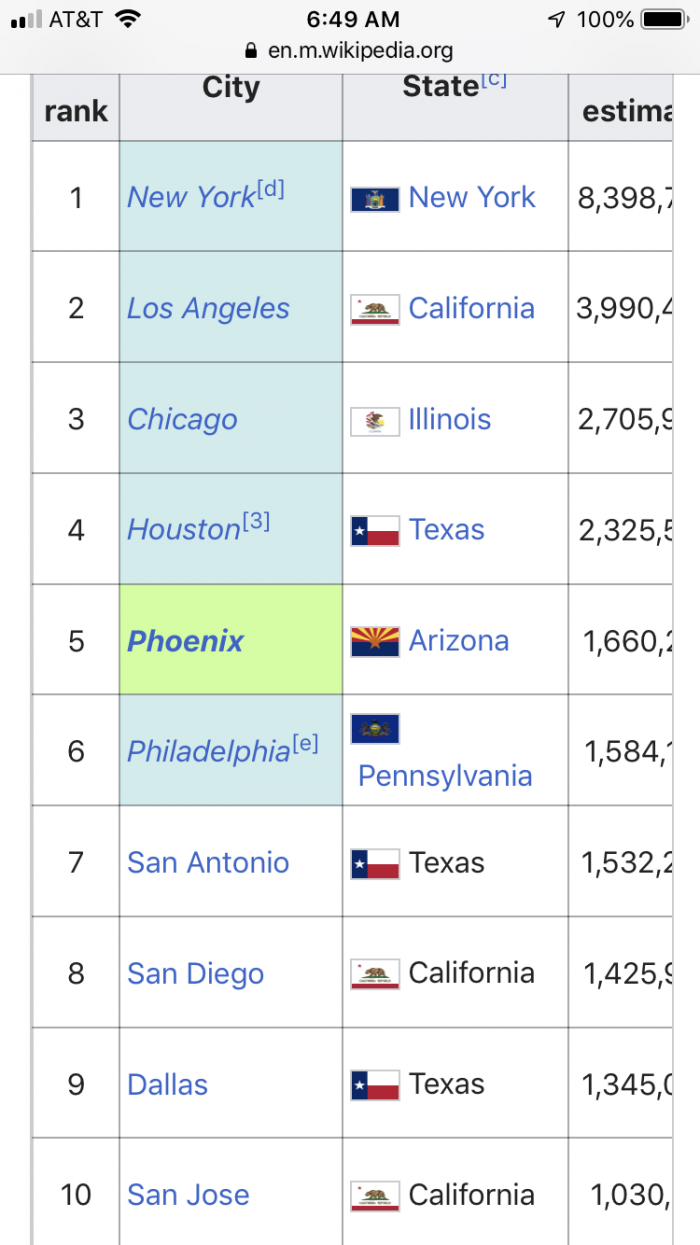Open the Pennsylvania state link

tap(445, 776)
